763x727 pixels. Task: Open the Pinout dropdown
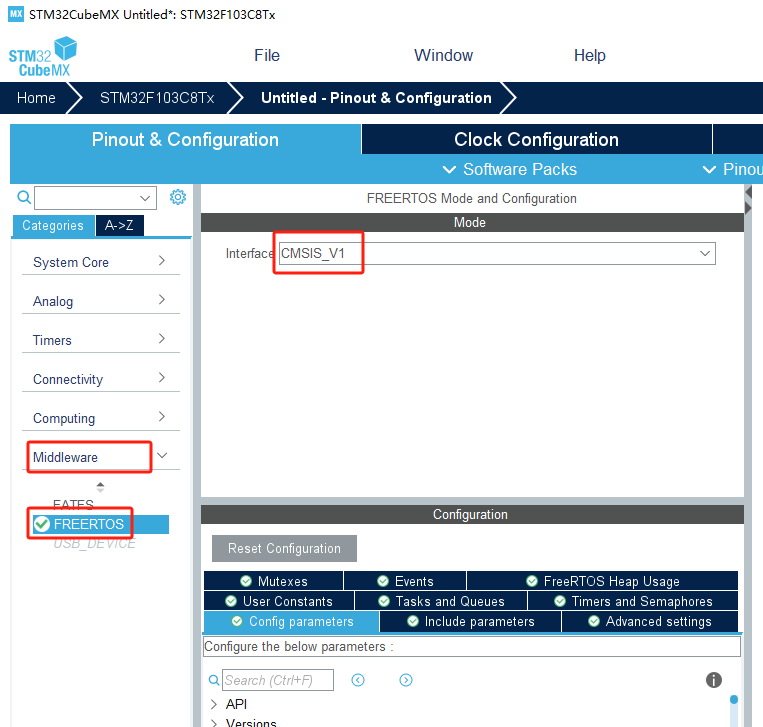click(x=732, y=169)
